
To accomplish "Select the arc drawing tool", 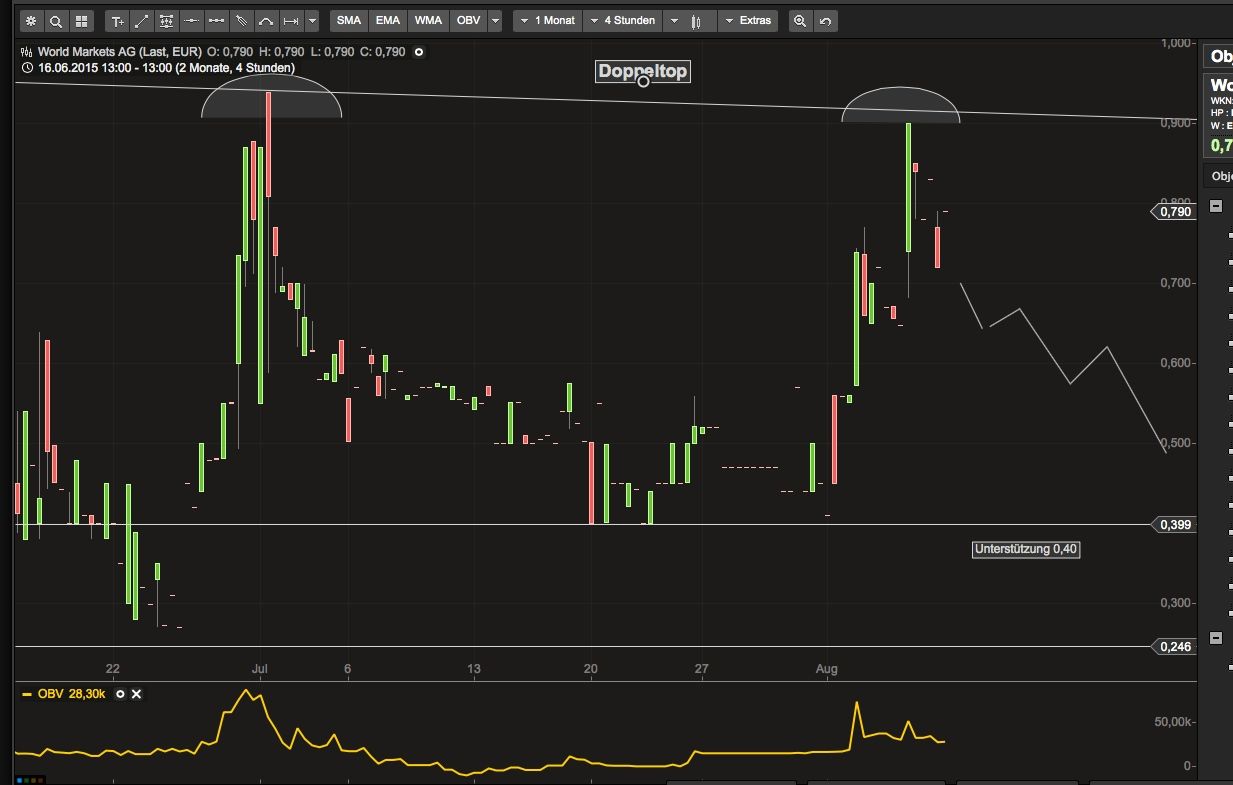I will coord(265,20).
